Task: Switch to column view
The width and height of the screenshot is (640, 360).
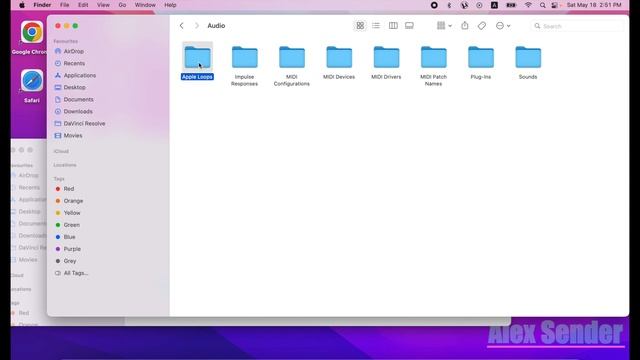Action: [393, 26]
